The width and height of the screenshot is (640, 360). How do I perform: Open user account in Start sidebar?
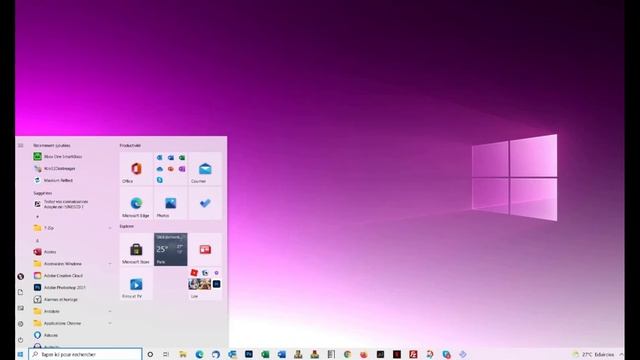(21, 276)
